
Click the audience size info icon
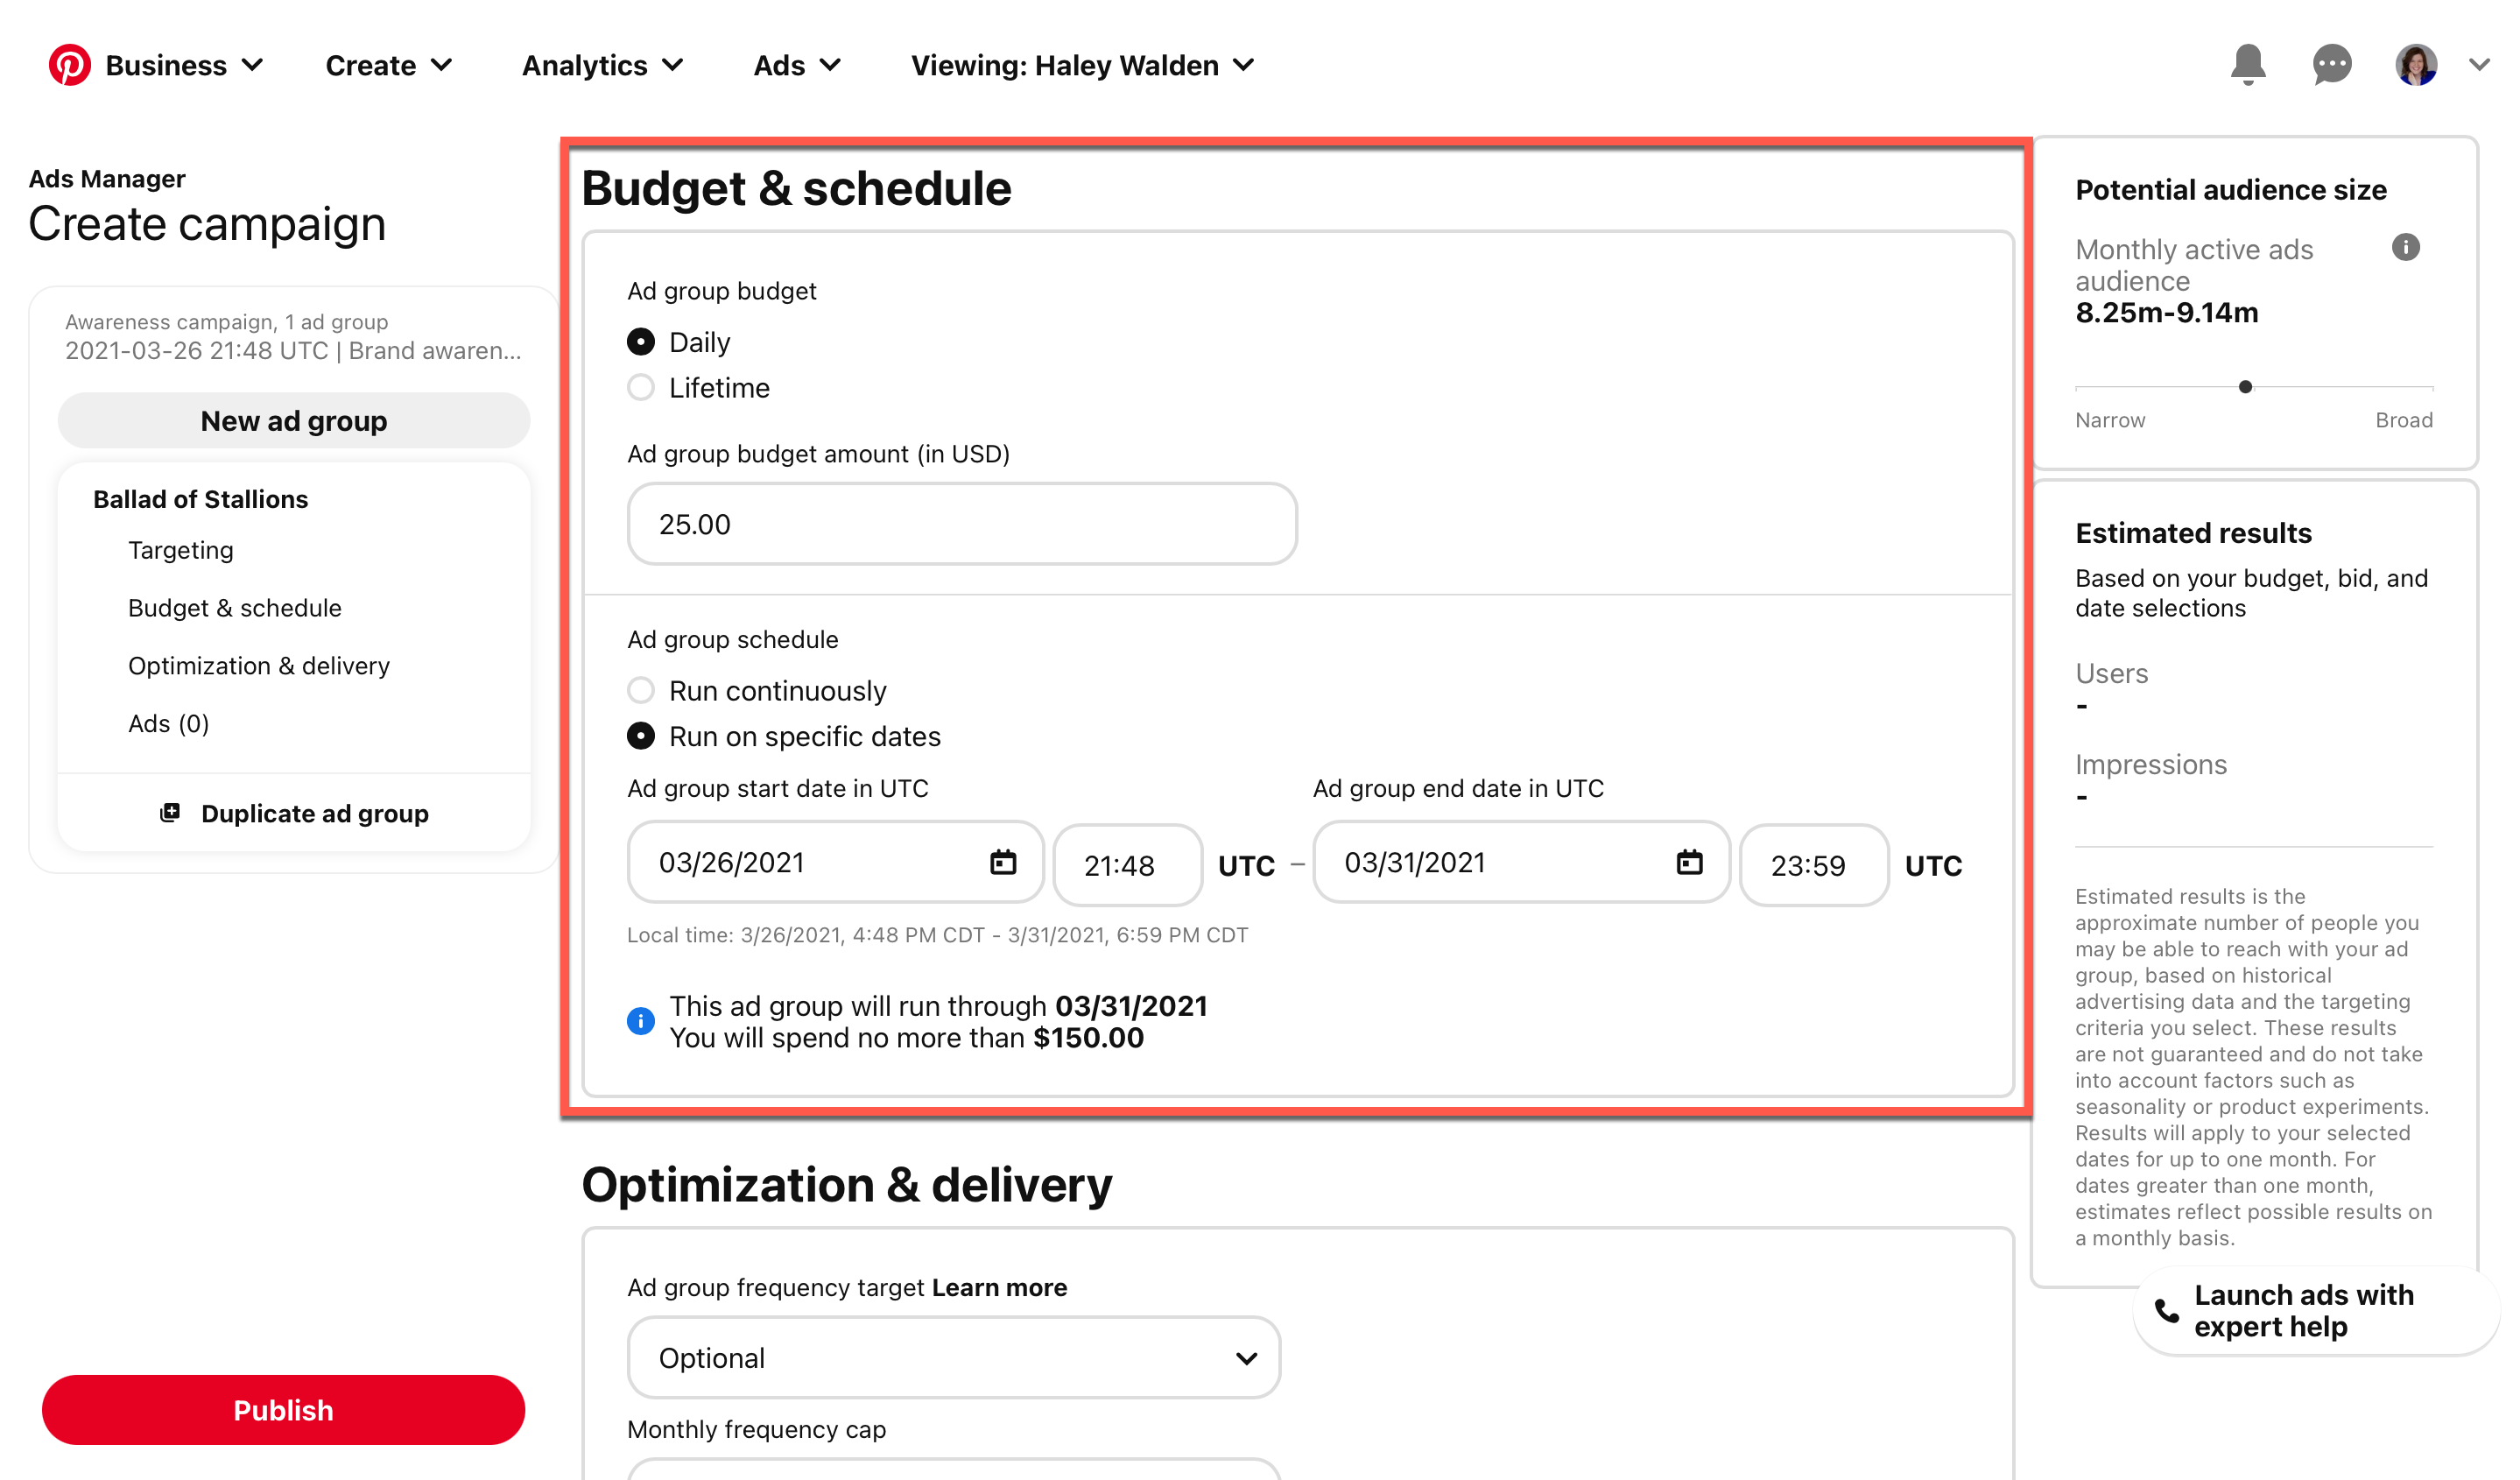click(2405, 247)
